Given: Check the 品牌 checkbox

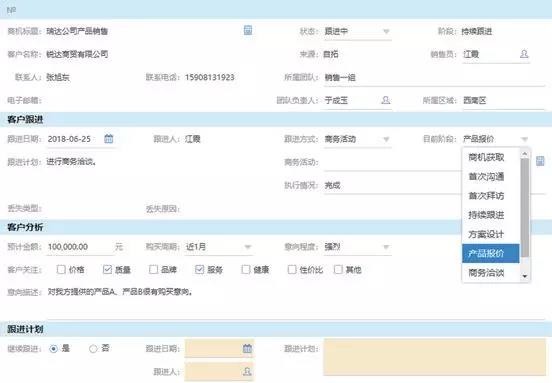Looking at the screenshot, I should [x=153, y=269].
